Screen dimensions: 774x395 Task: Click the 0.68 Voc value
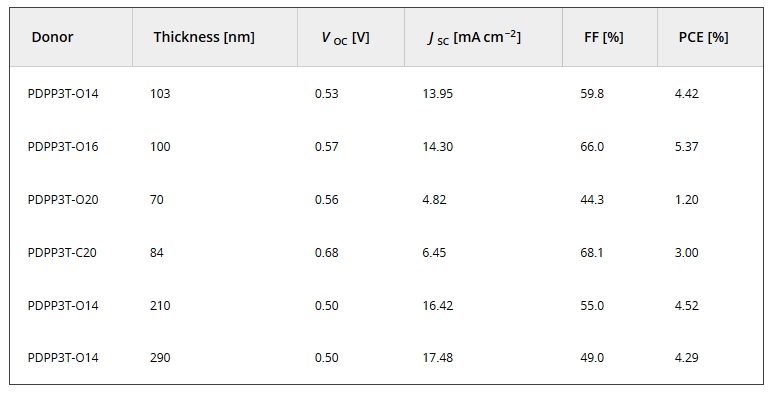pos(327,253)
